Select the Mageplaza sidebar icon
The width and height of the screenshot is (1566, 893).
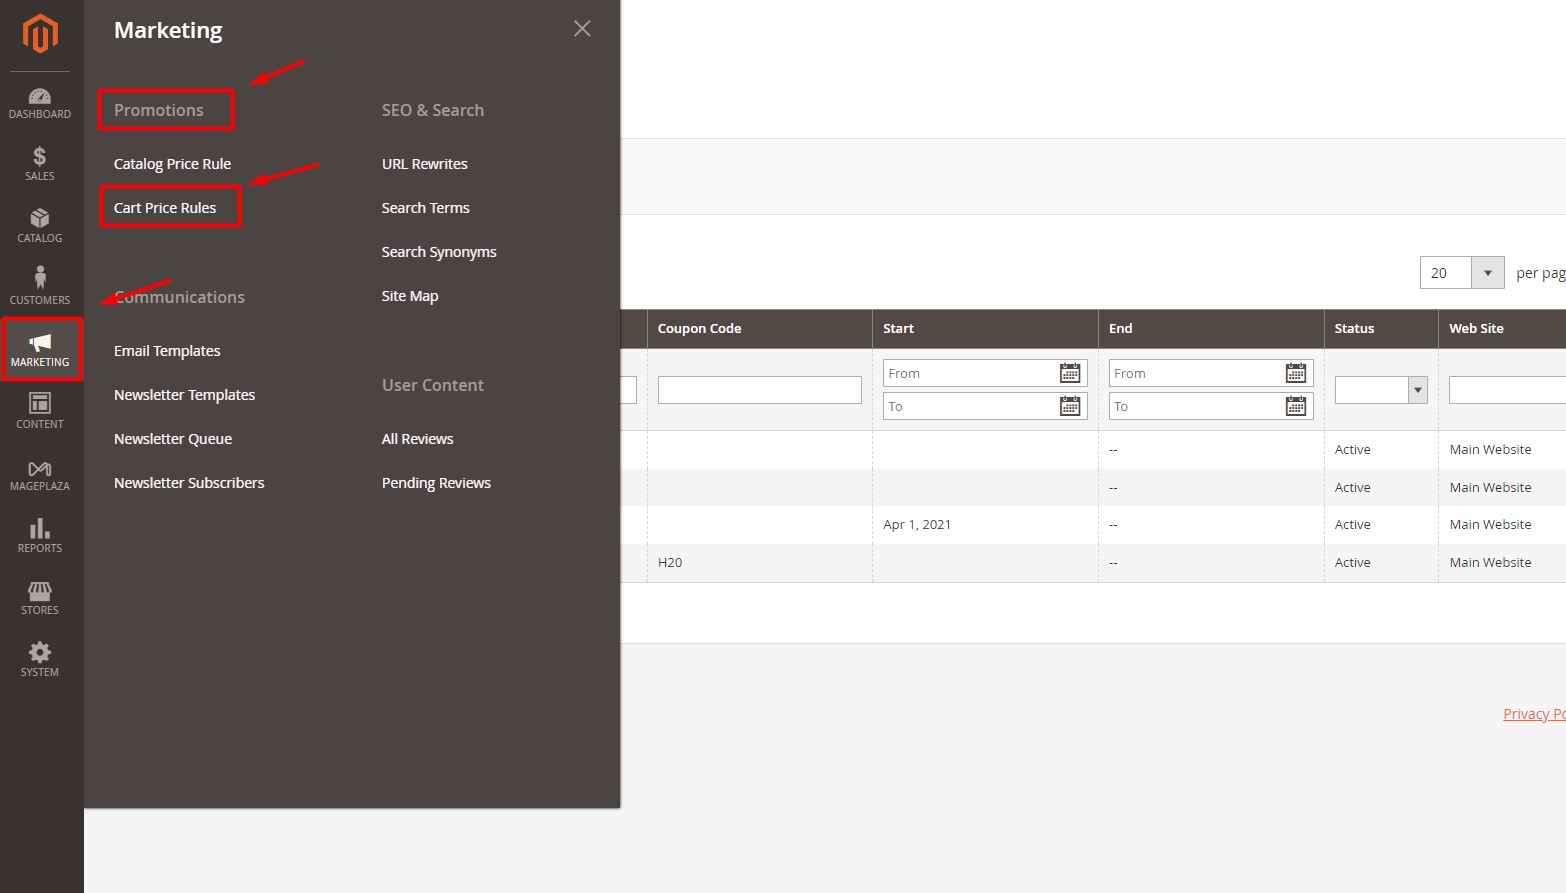[x=40, y=472]
